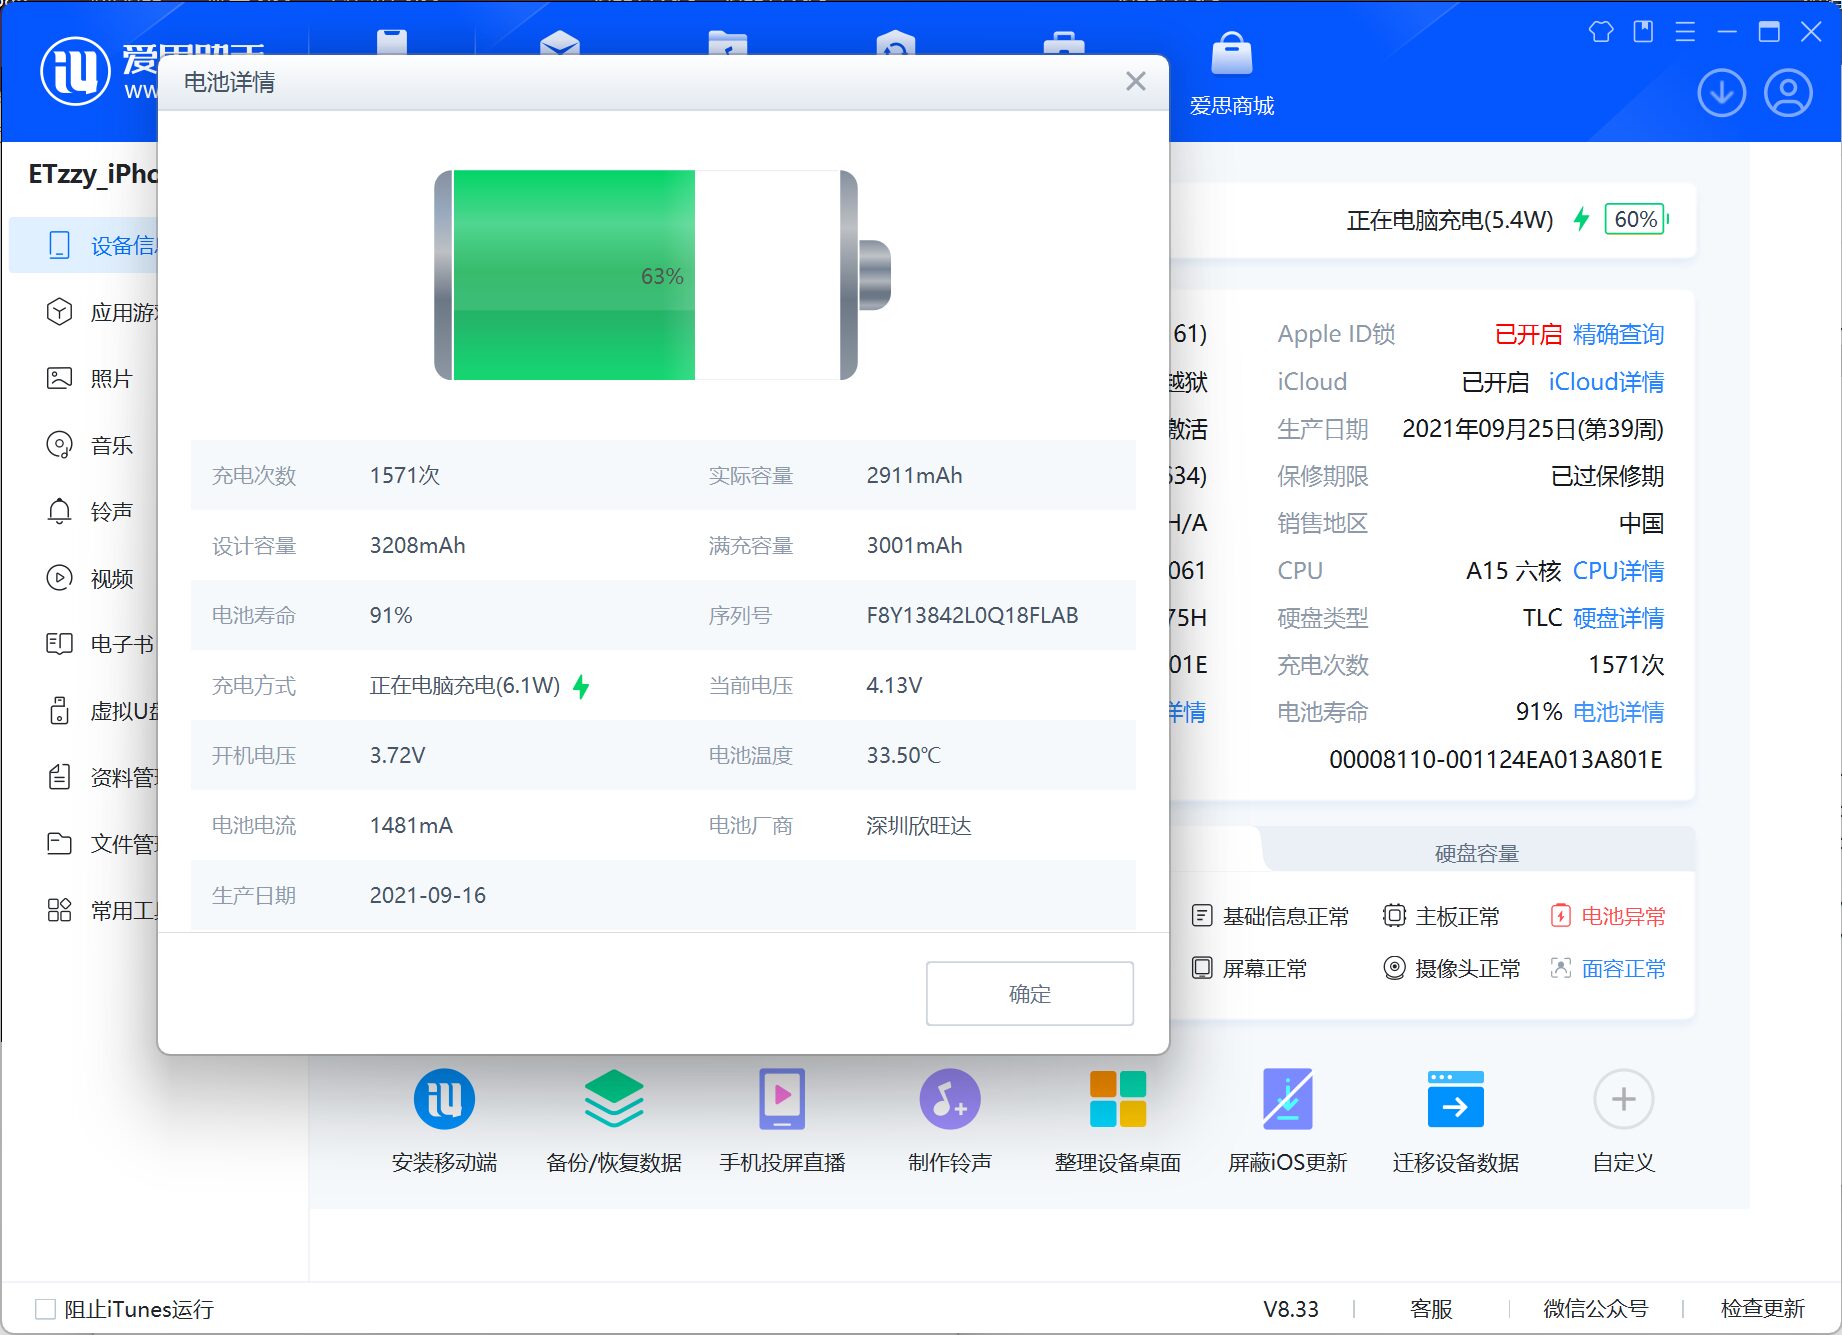Open the 电池详情 link in device info
The image size is (1842, 1335).
[1618, 712]
